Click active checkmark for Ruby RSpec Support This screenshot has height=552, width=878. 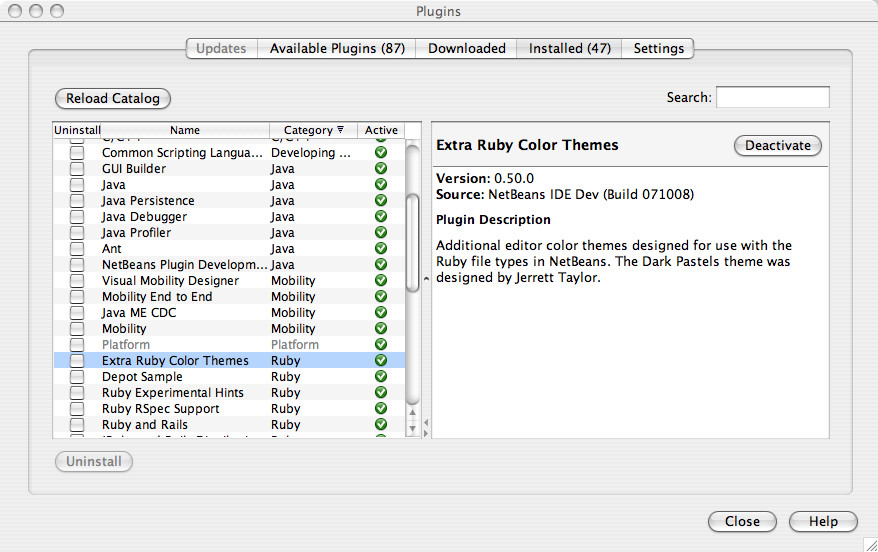tap(381, 408)
